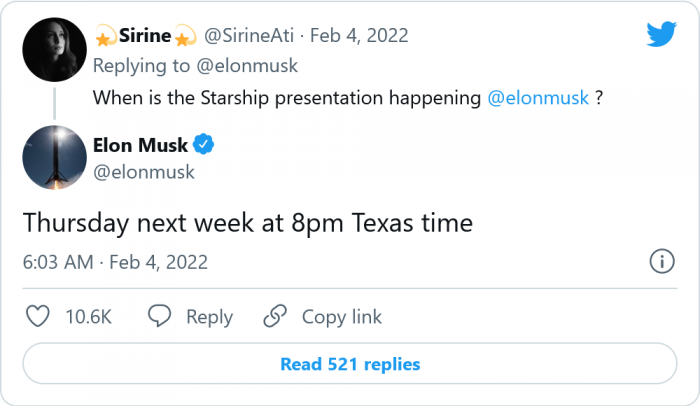The height and width of the screenshot is (406, 700).
Task: Click the @elonmusk mention in Sirine's question
Action: (536, 99)
